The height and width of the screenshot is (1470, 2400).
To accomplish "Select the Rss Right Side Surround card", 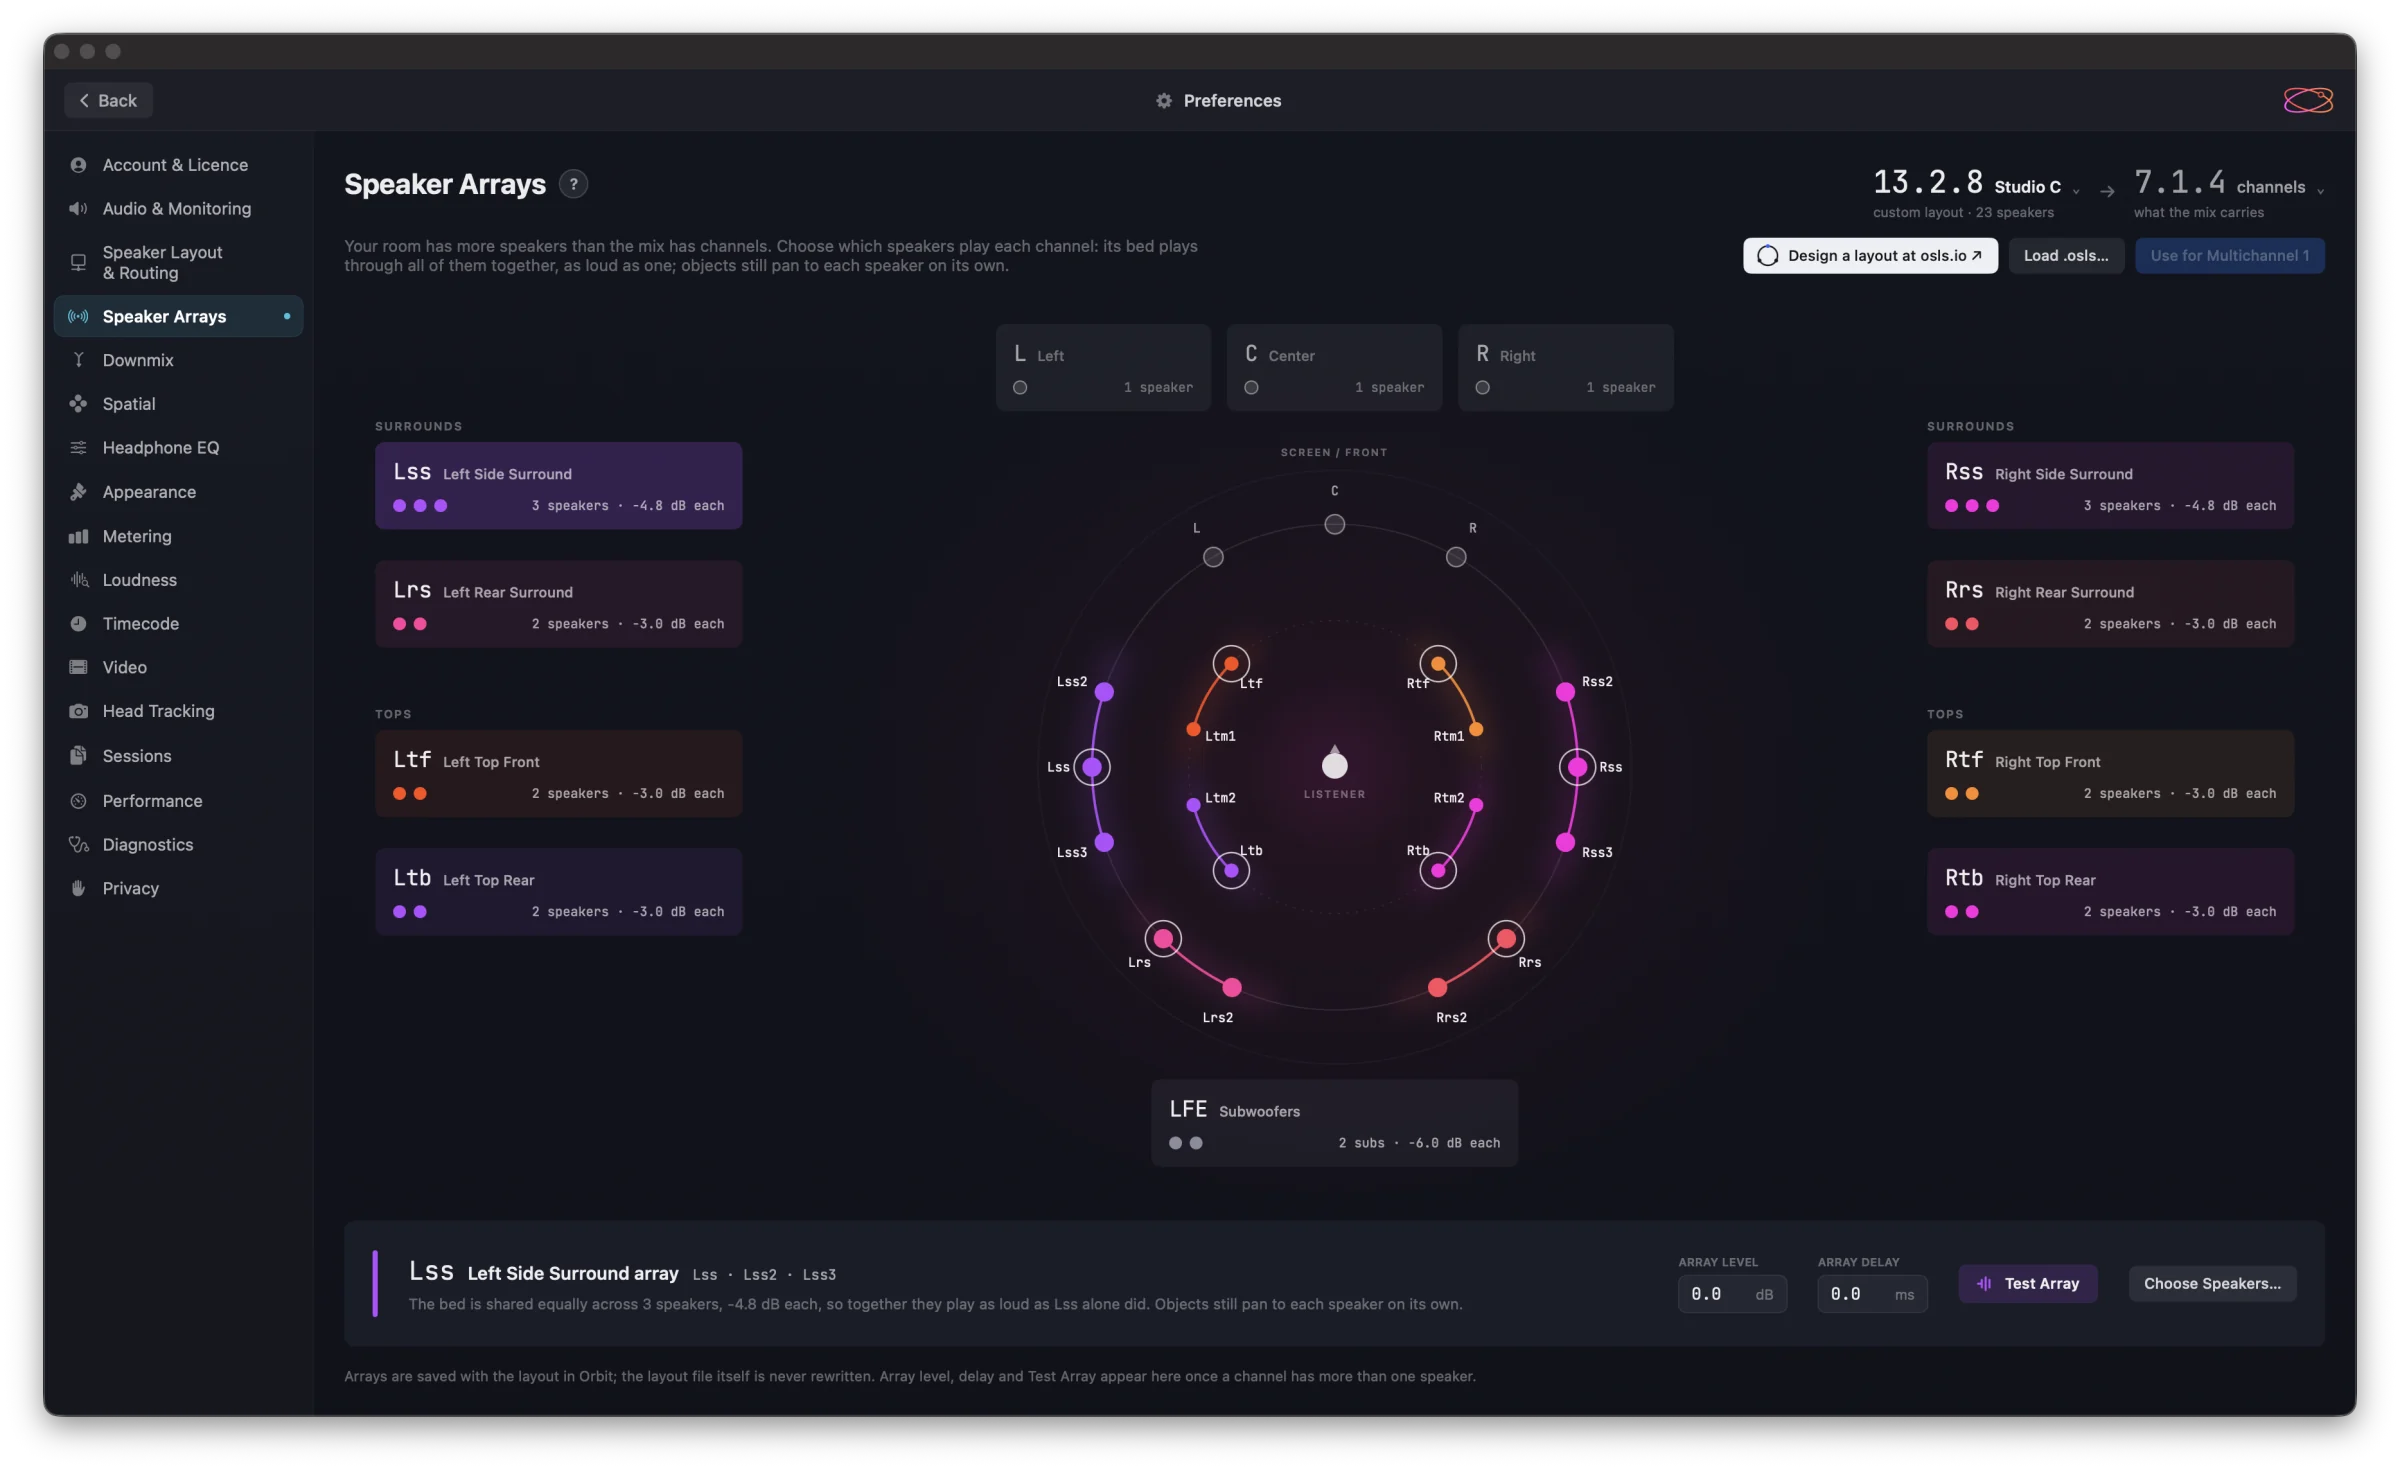I will [x=2110, y=486].
